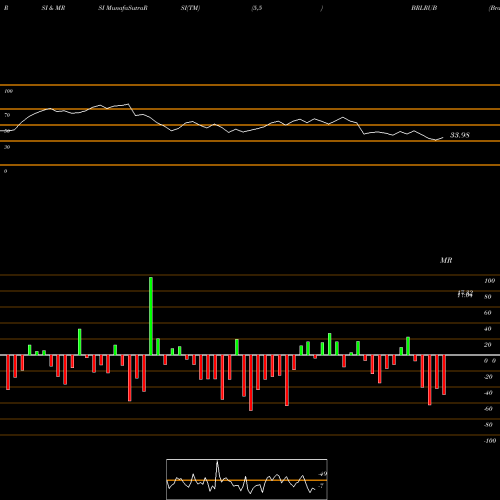Click the -49 value in the mini chart
The image size is (500, 500).
click(x=322, y=474)
